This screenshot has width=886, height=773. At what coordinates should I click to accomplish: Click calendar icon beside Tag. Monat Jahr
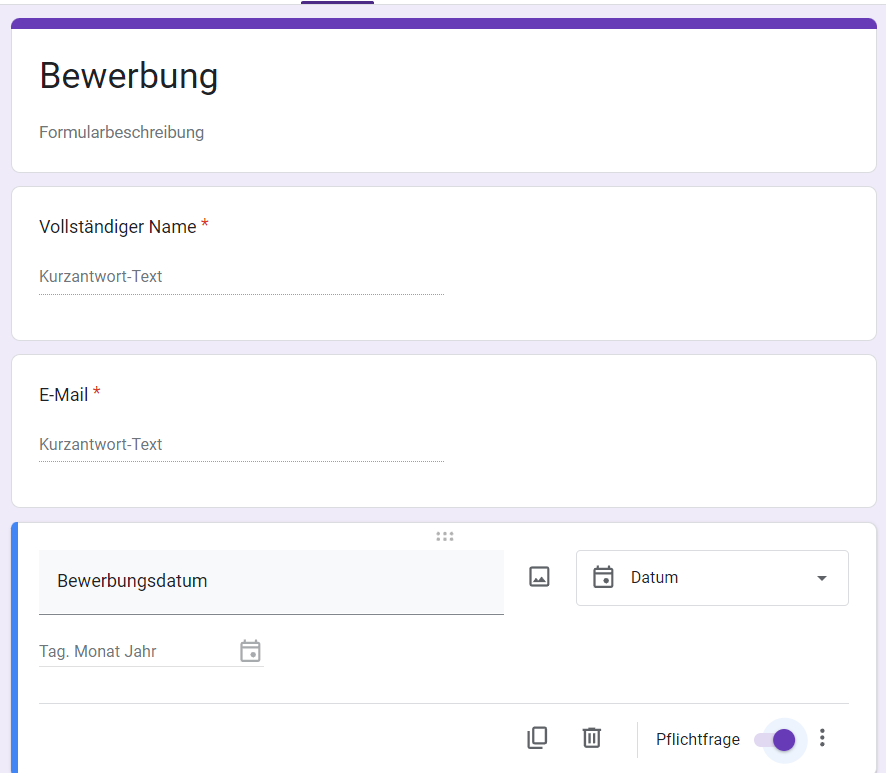(x=250, y=651)
